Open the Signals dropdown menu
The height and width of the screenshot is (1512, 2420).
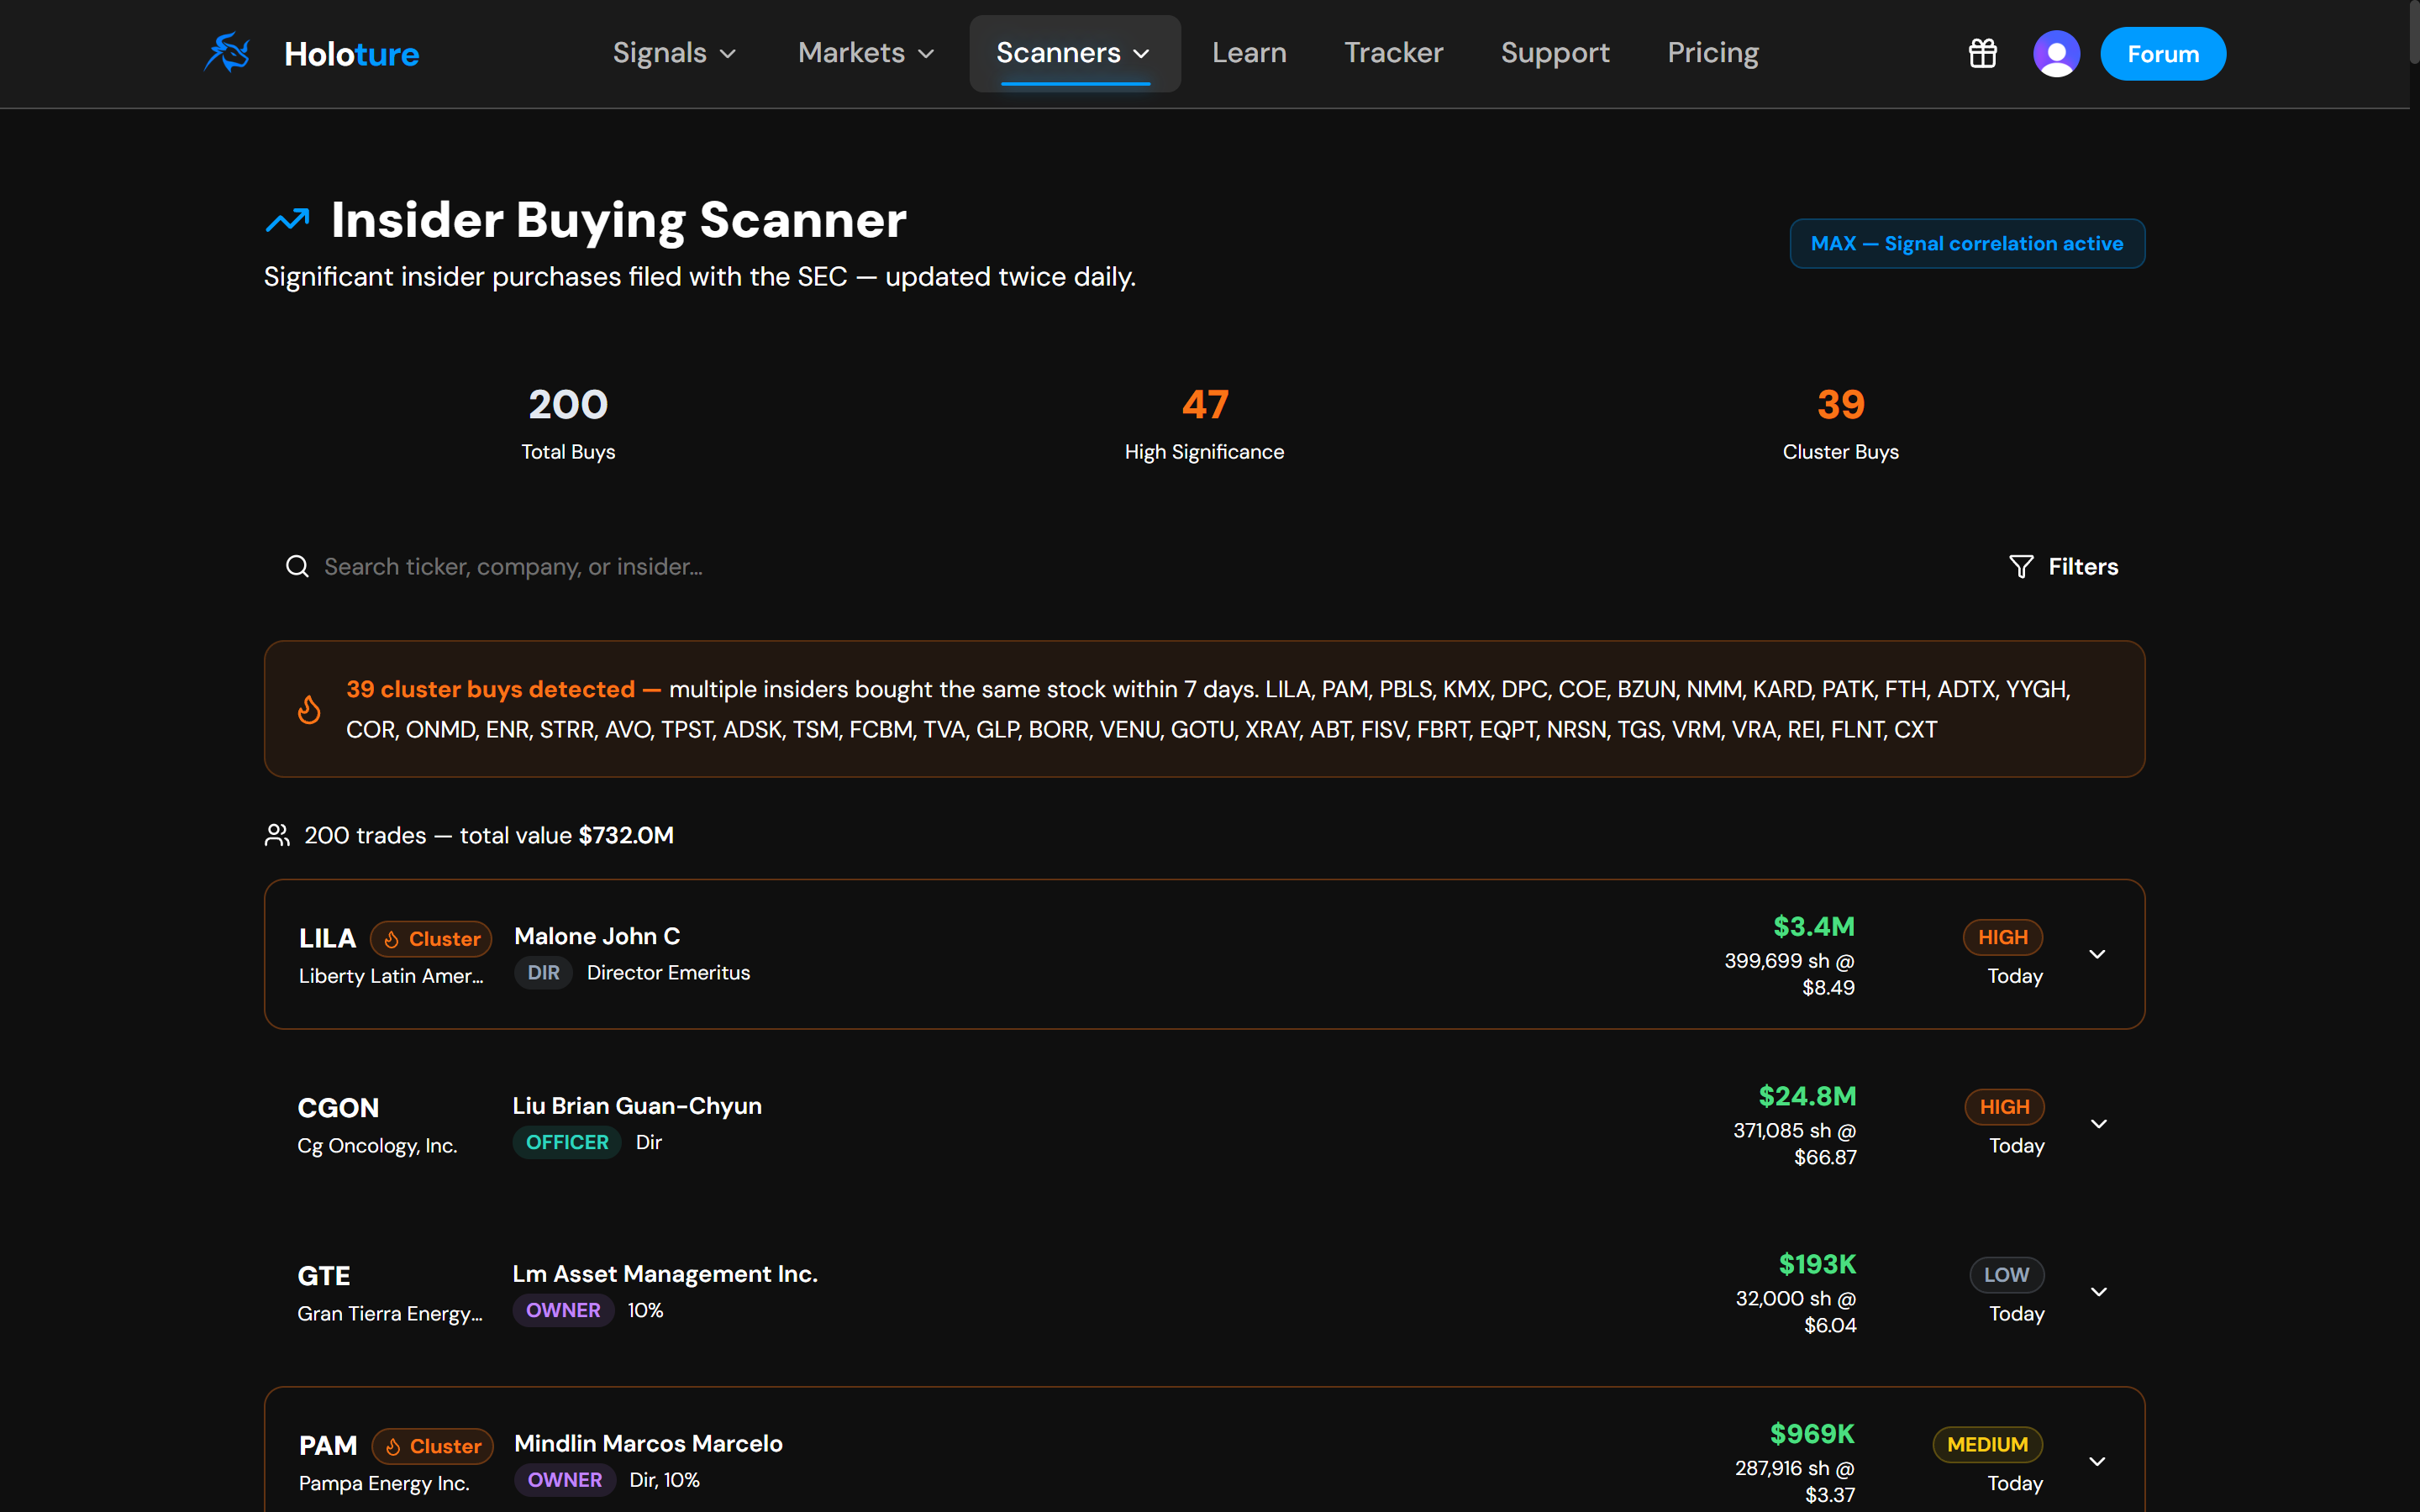[674, 53]
